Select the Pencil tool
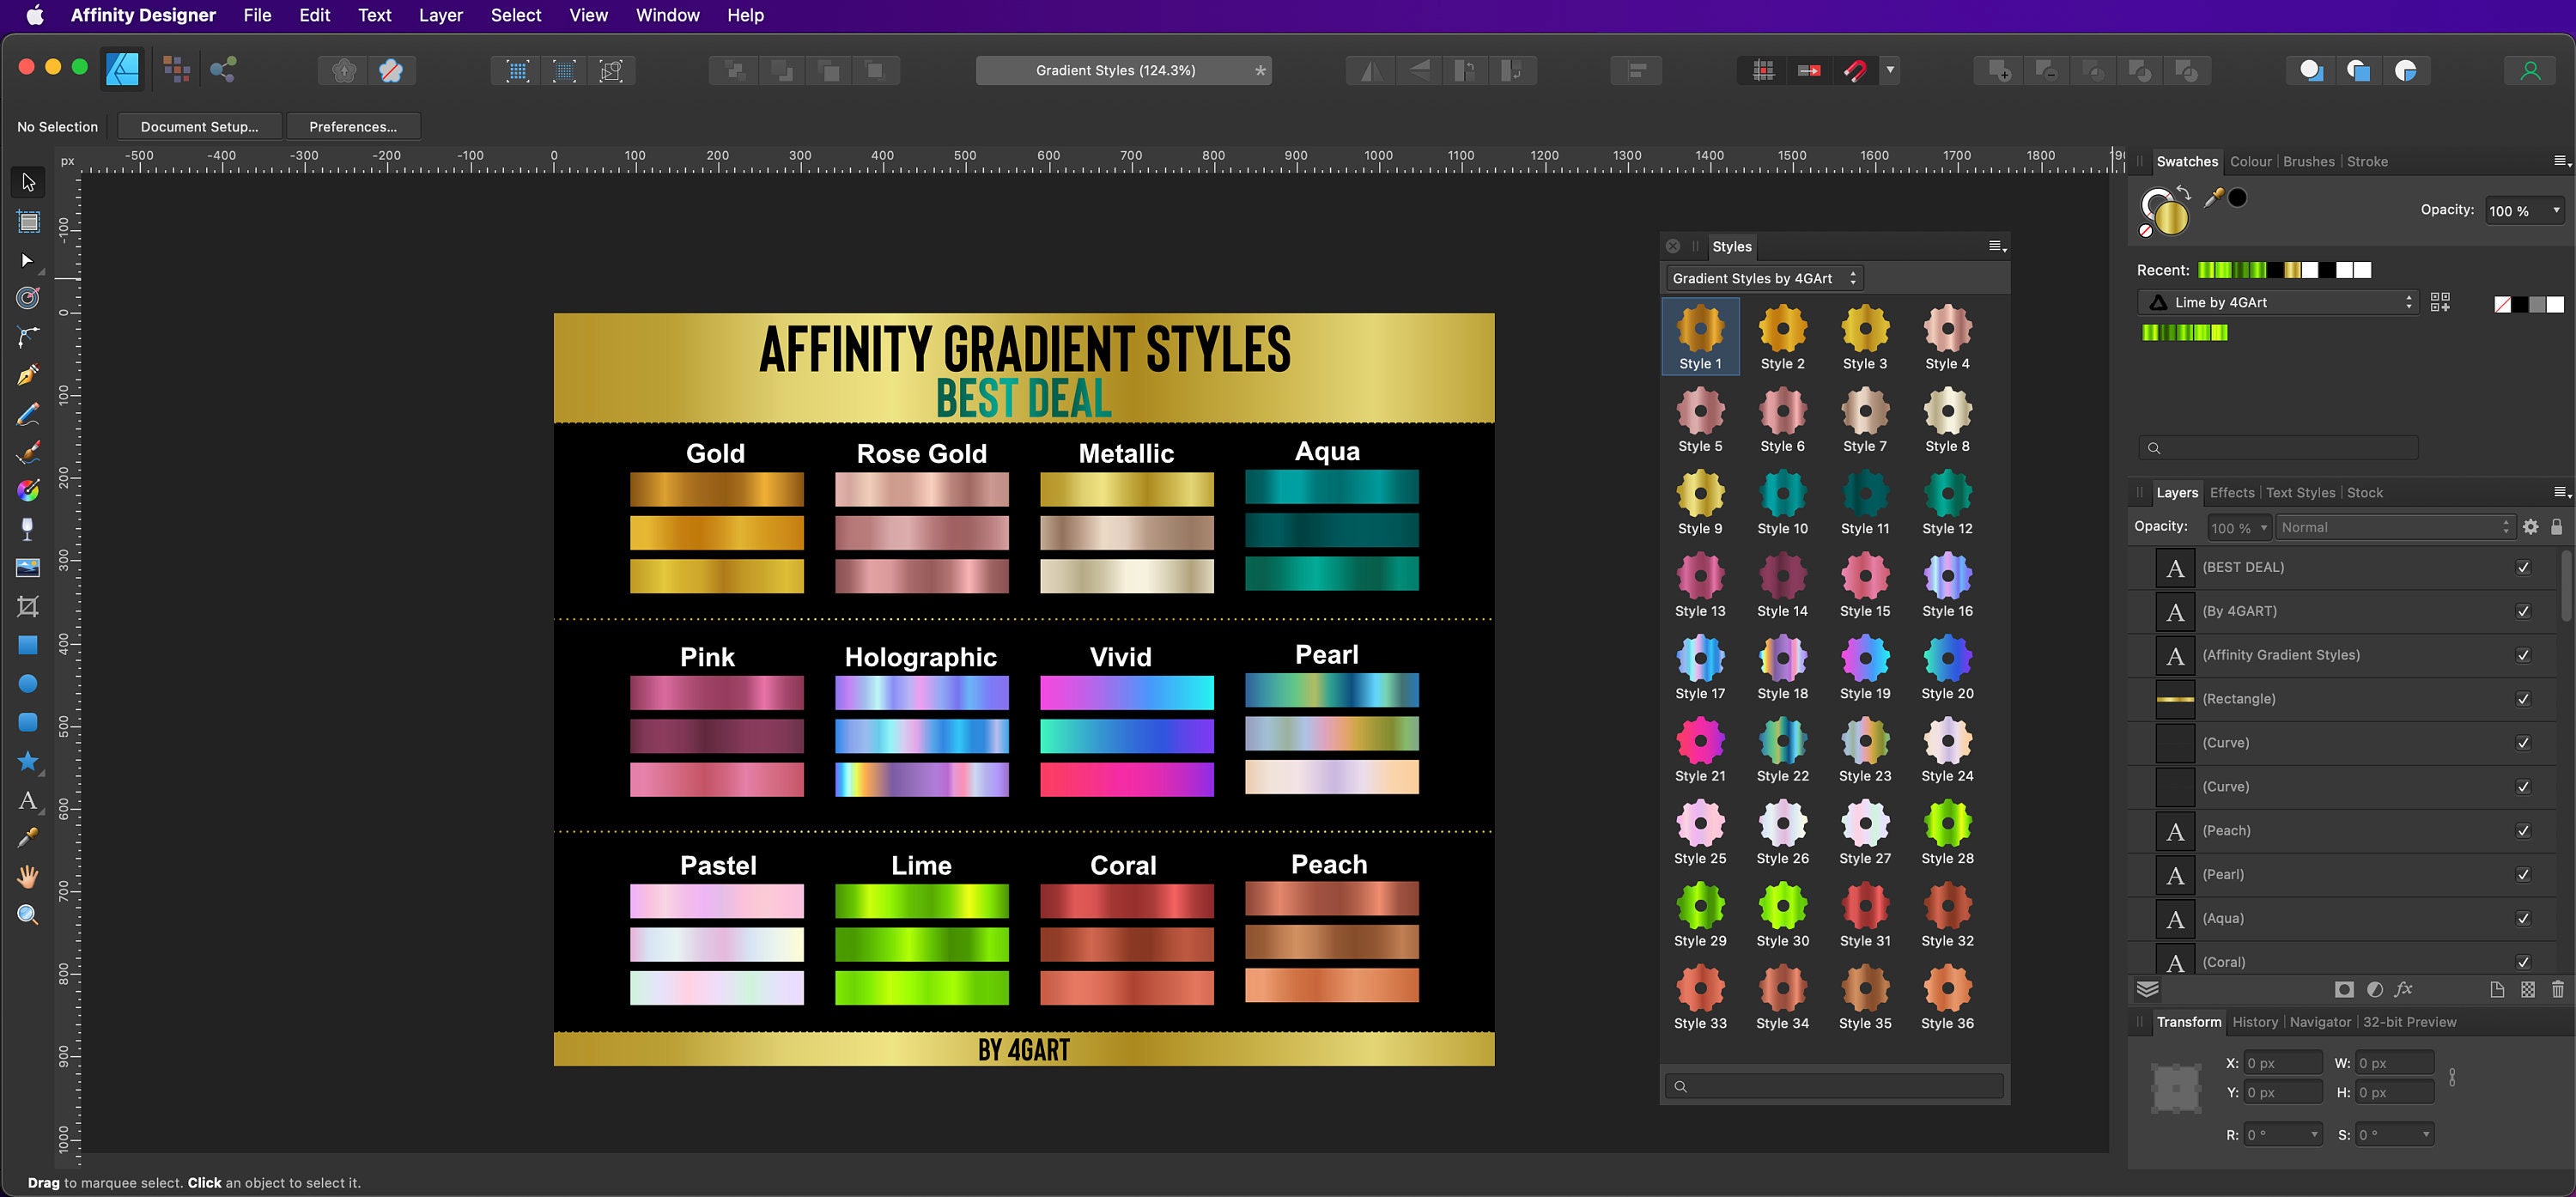Viewport: 2576px width, 1197px height. click(28, 413)
